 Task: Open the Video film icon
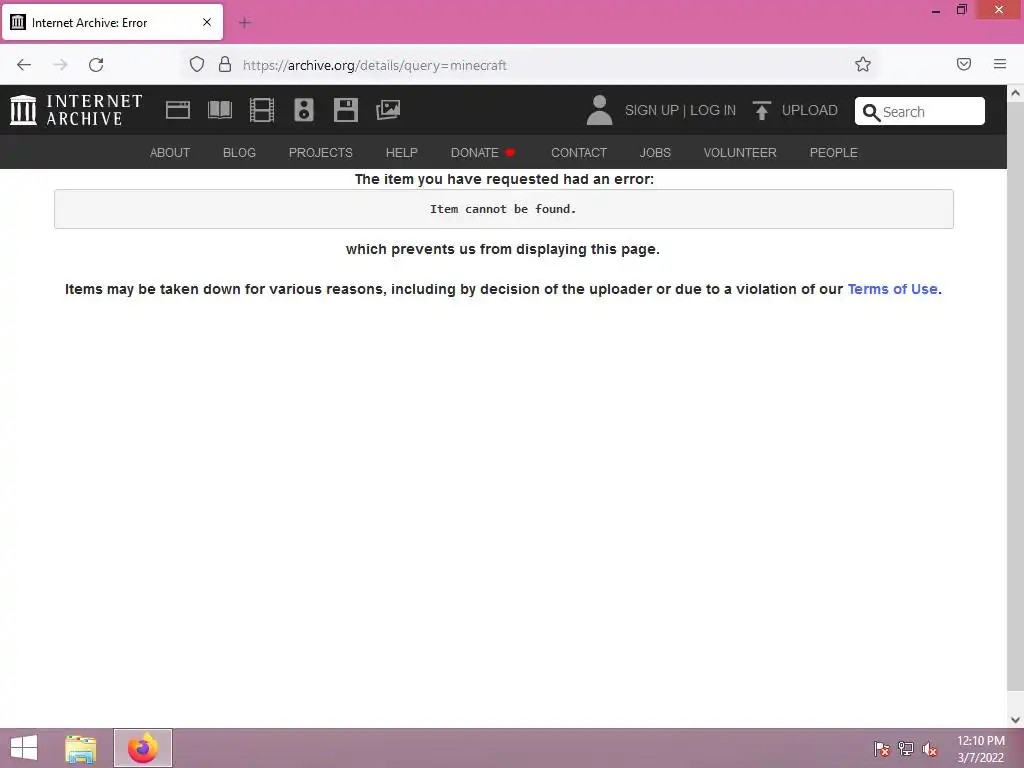point(262,110)
